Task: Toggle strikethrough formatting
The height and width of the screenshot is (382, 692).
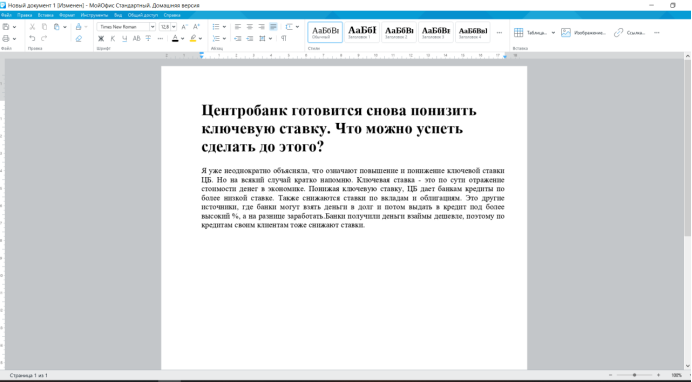Action: click(148, 38)
